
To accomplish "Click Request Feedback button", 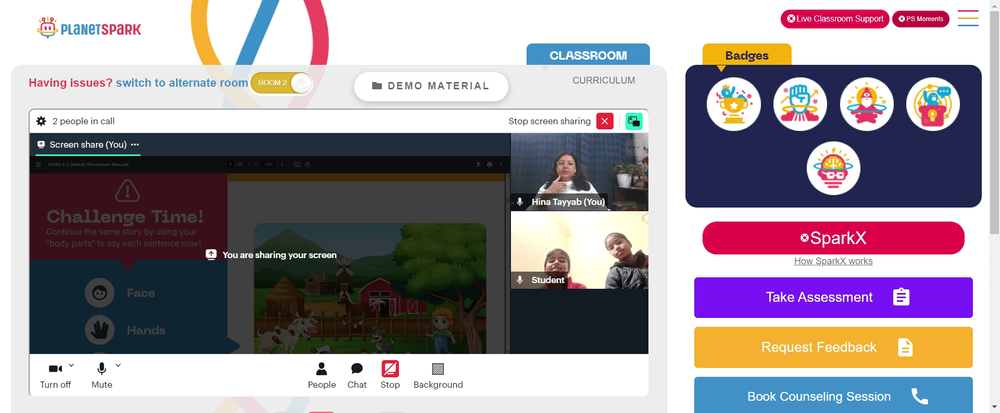I will (833, 347).
